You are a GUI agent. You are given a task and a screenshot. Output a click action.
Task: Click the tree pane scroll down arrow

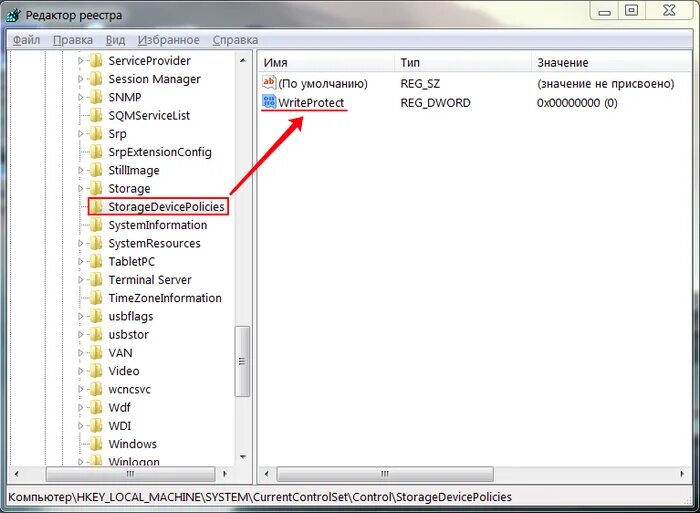[x=242, y=457]
